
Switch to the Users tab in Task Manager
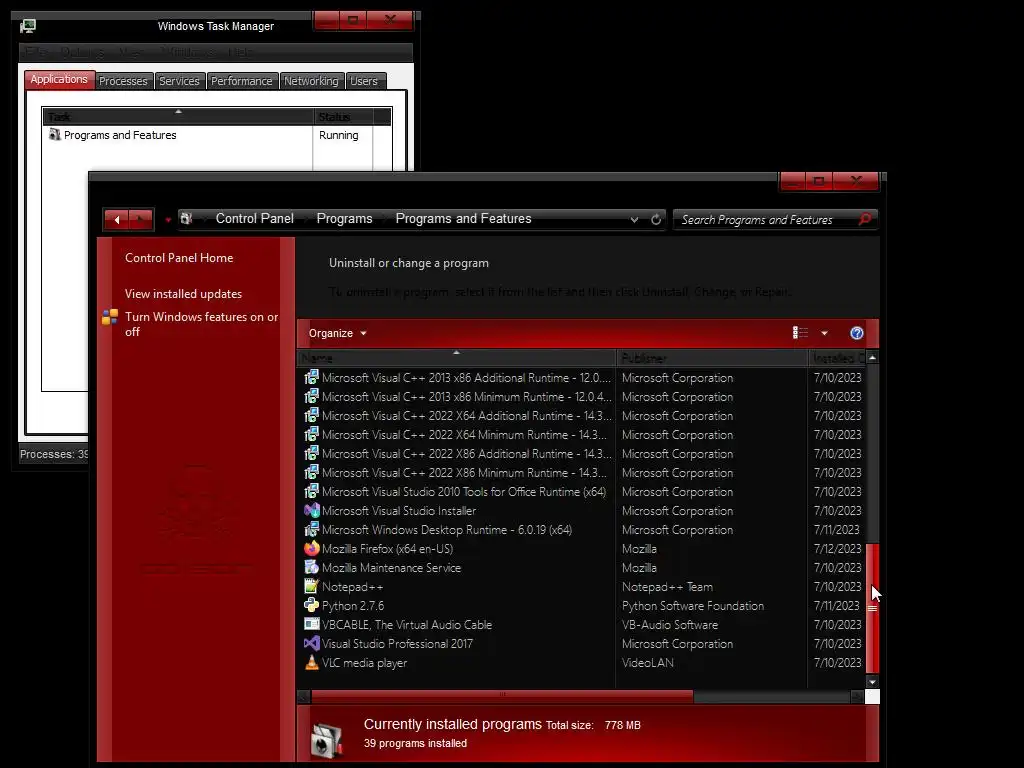tap(364, 81)
